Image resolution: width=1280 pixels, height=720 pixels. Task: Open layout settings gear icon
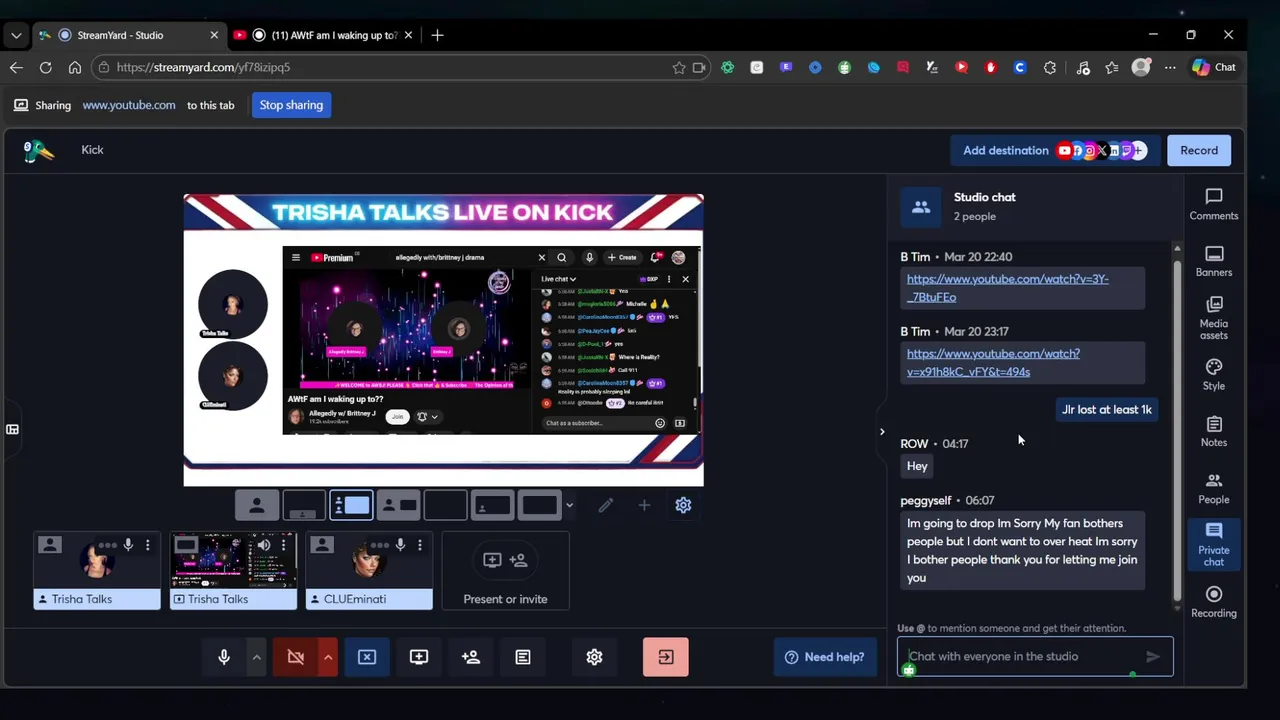click(683, 505)
